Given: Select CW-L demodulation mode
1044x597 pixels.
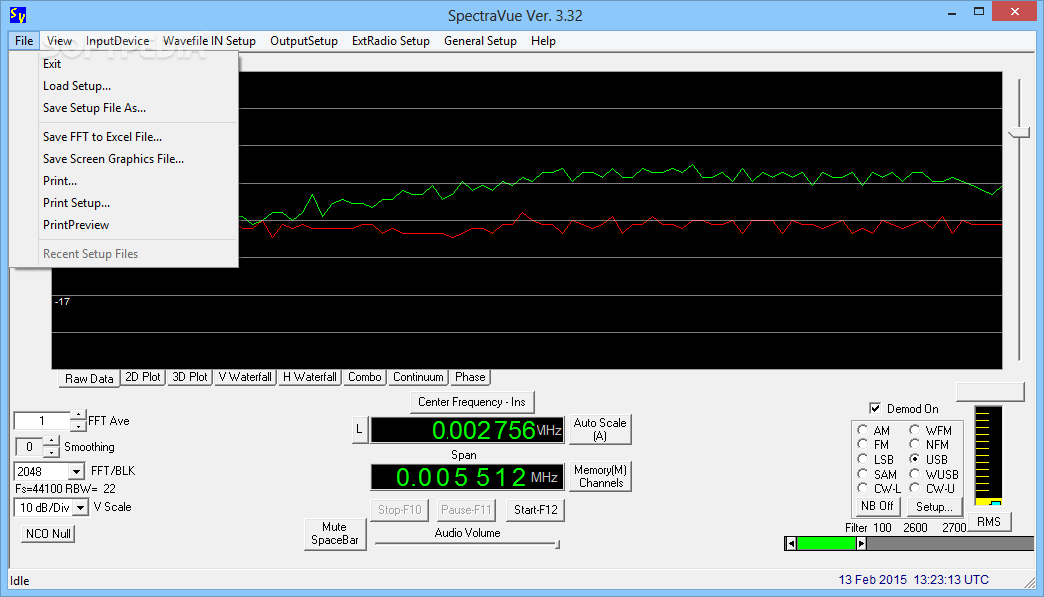Looking at the screenshot, I should [x=863, y=489].
